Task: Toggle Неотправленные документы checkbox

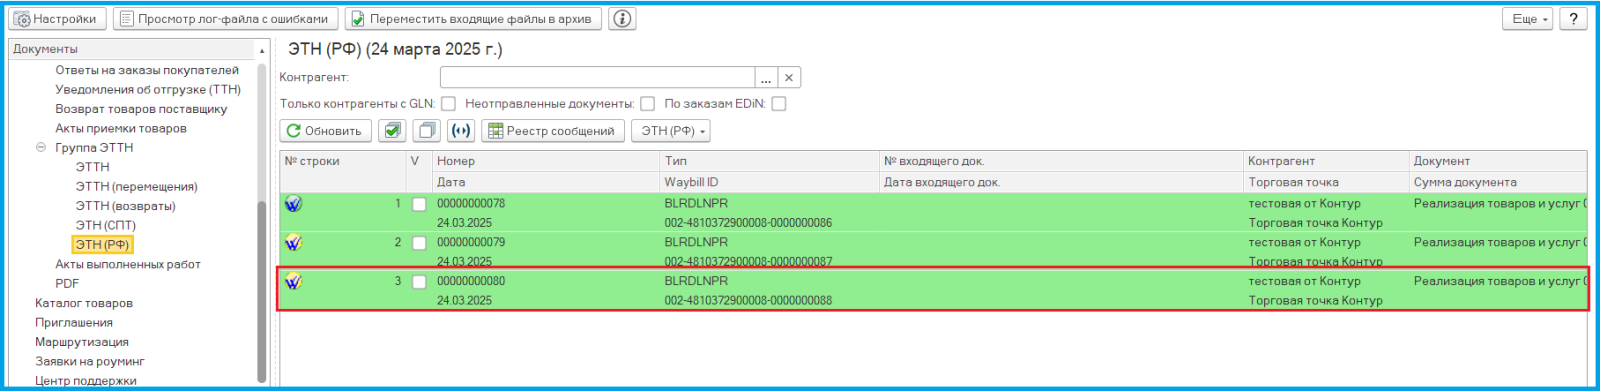Action: click(648, 104)
